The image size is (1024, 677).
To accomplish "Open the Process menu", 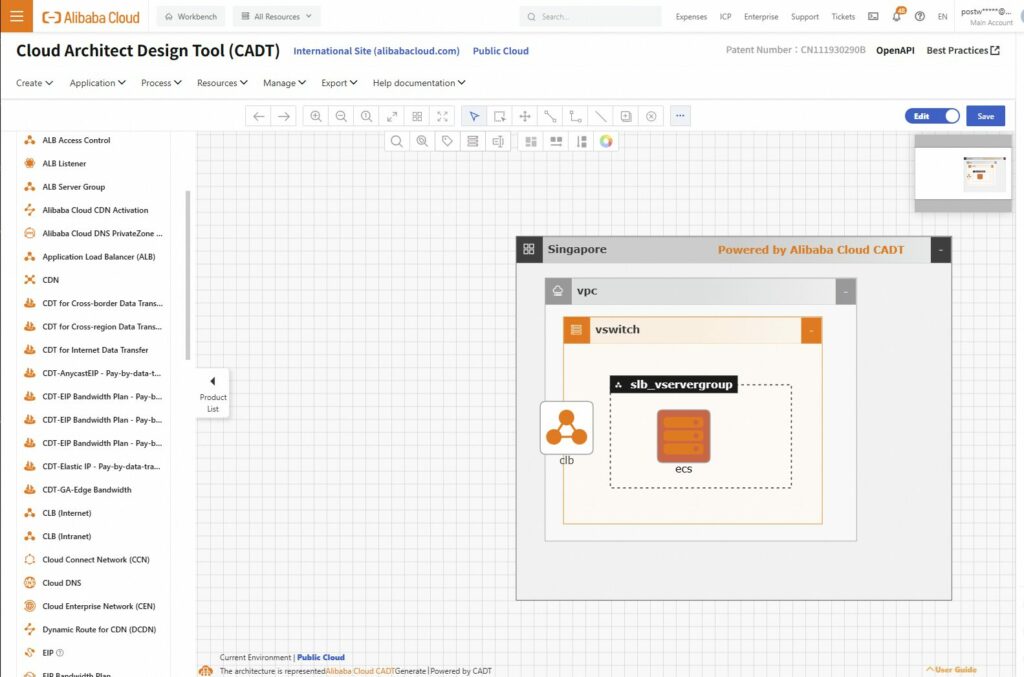I will click(x=161, y=83).
